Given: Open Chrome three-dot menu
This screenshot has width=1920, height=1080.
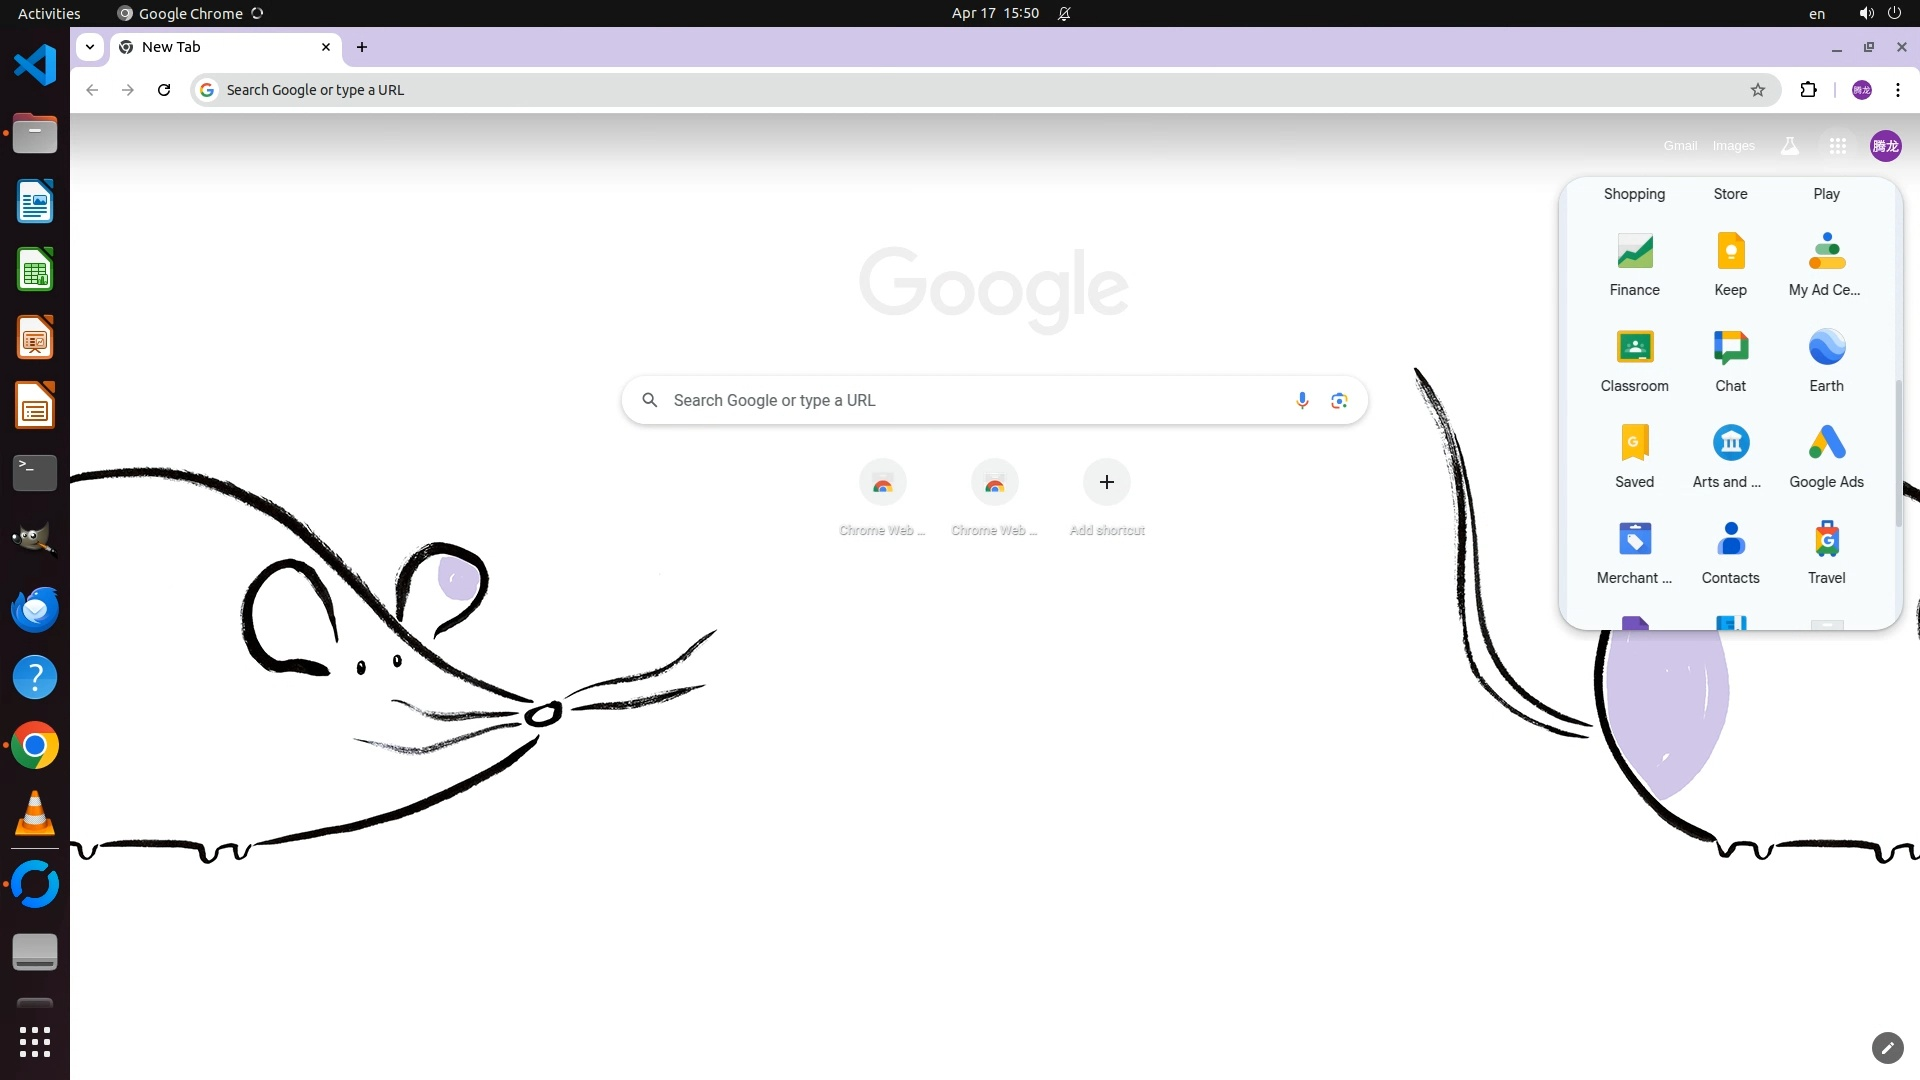Looking at the screenshot, I should (x=1897, y=90).
